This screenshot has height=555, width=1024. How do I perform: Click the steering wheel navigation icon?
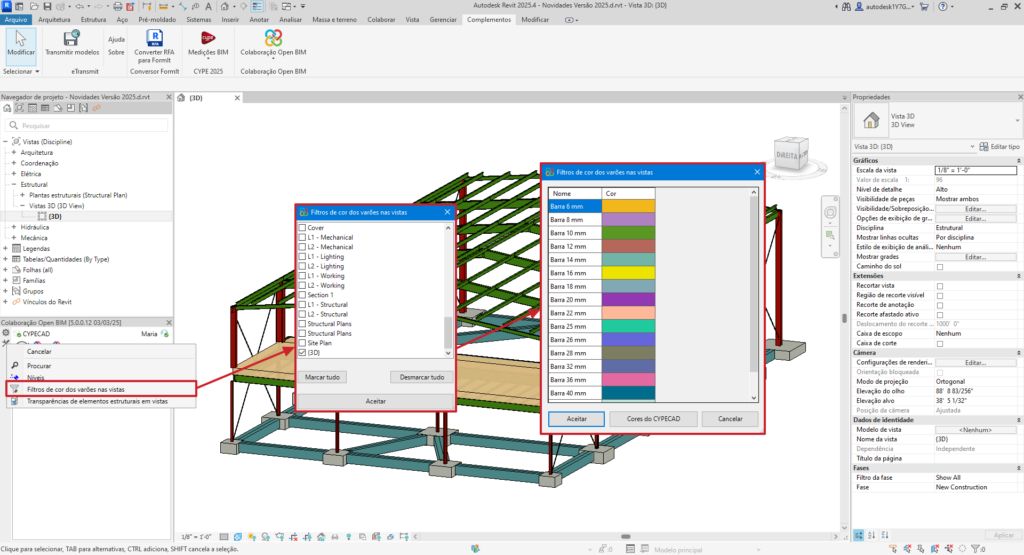(x=830, y=213)
